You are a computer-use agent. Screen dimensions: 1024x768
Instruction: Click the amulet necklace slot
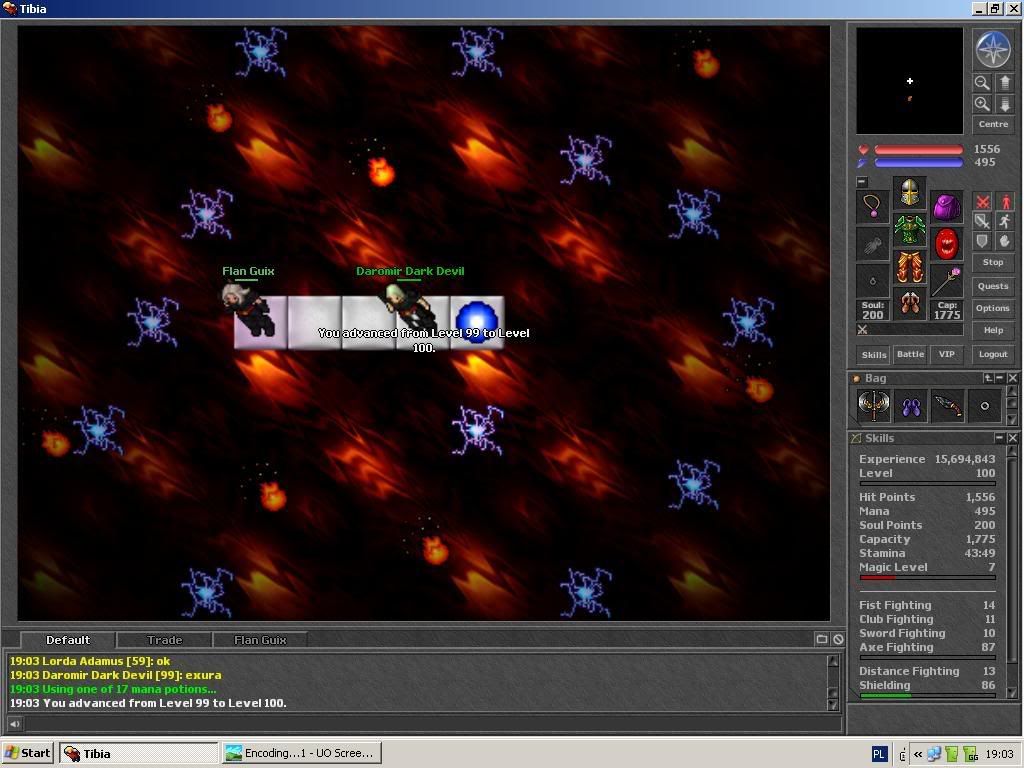click(872, 207)
